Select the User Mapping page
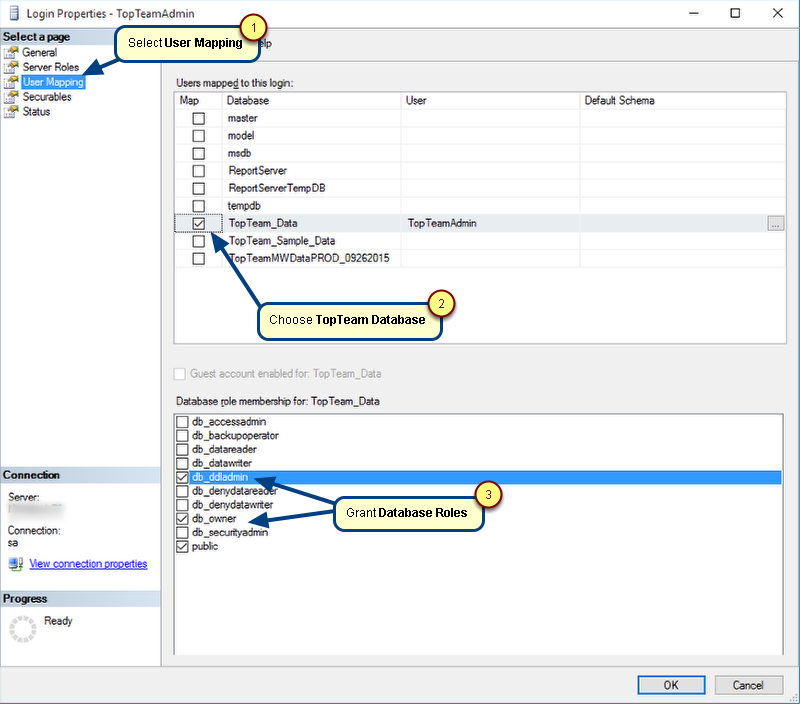800x704 pixels. [53, 82]
